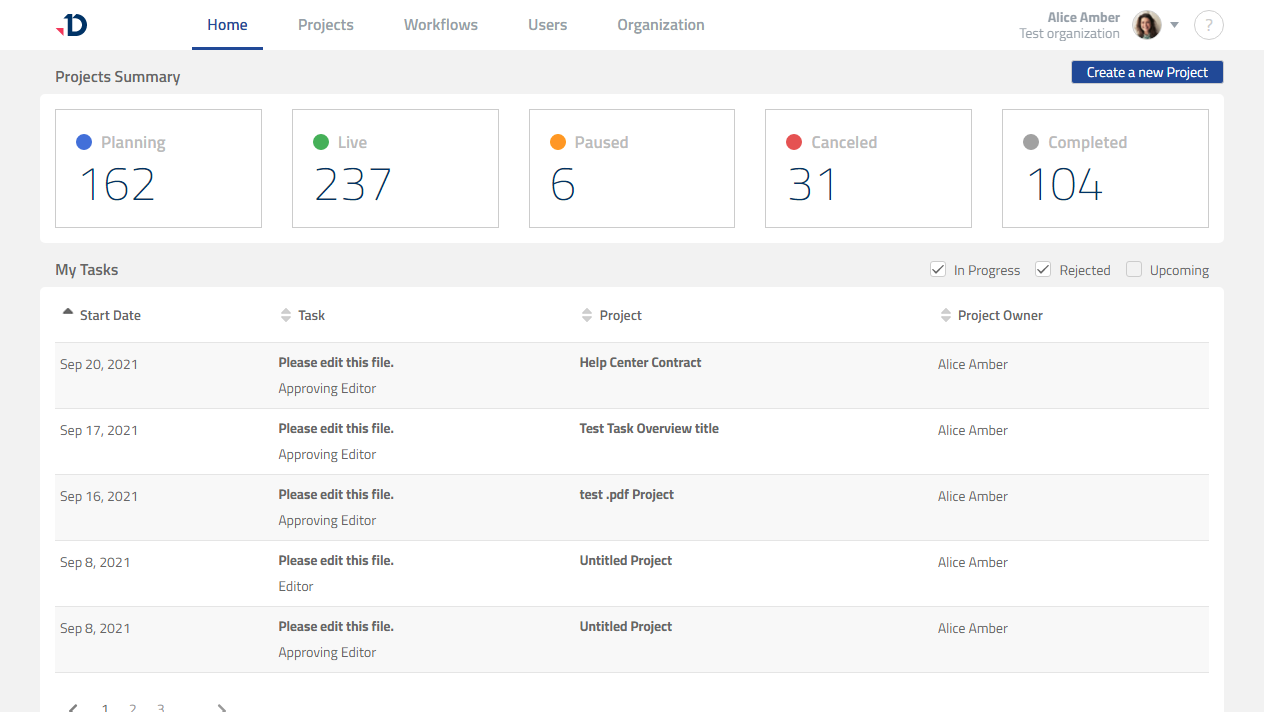This screenshot has width=1264, height=712.
Task: Switch to the Projects tab
Action: [x=325, y=24]
